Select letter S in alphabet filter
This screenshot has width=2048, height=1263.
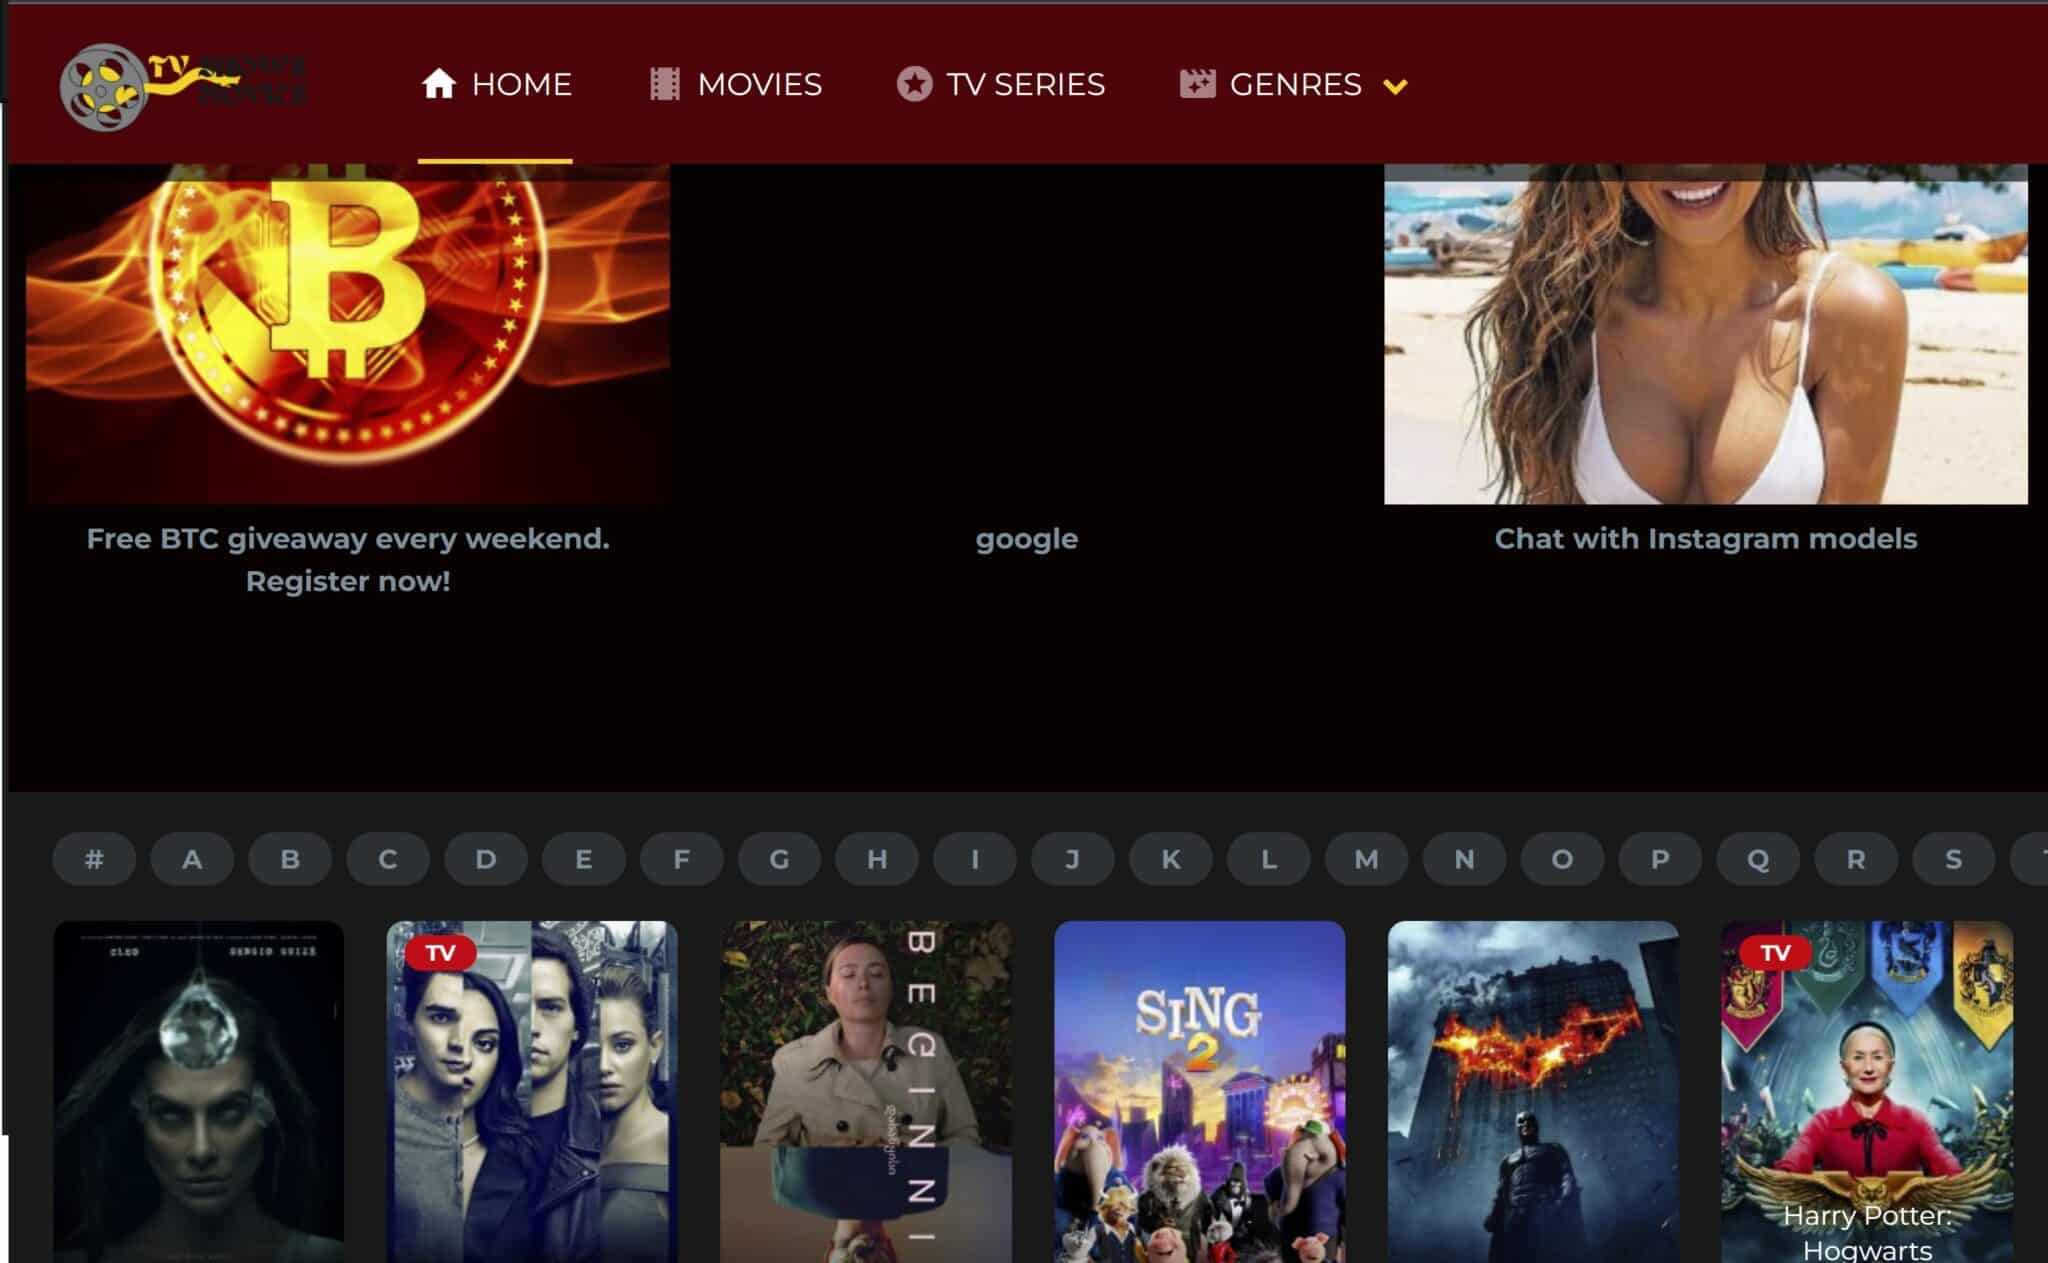pos(1953,859)
